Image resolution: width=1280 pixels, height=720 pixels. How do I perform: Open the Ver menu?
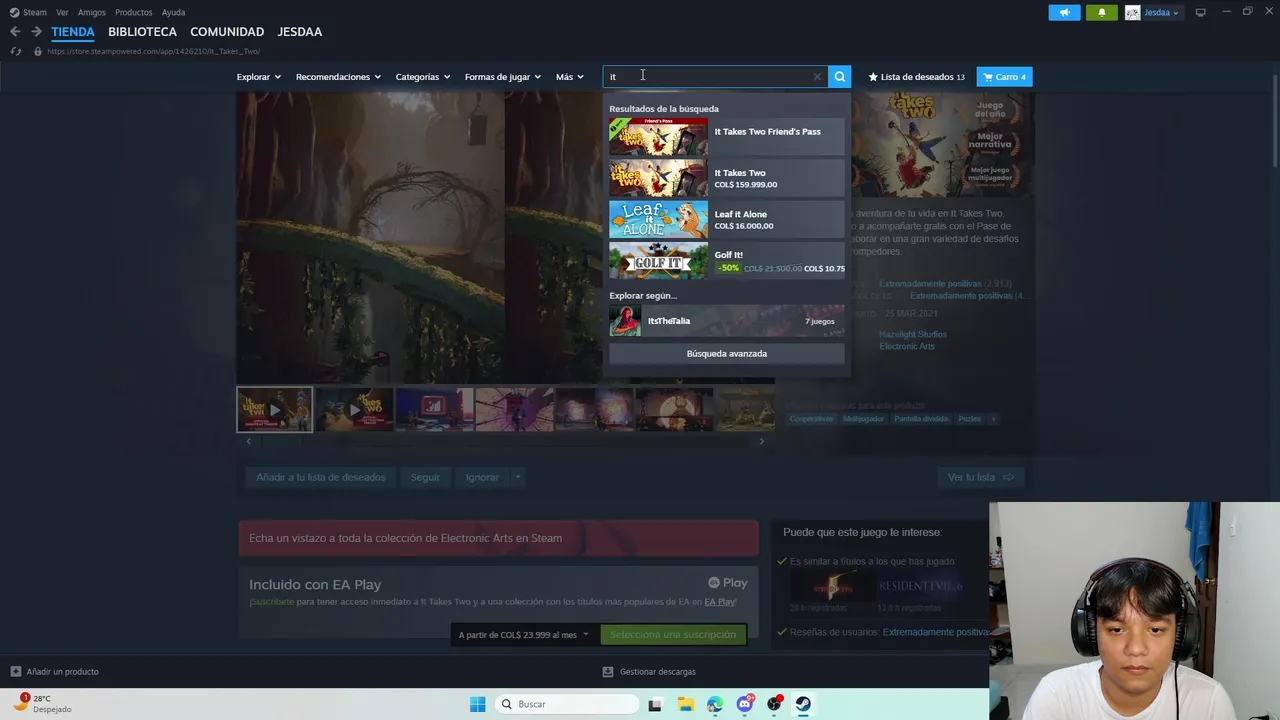tap(62, 12)
